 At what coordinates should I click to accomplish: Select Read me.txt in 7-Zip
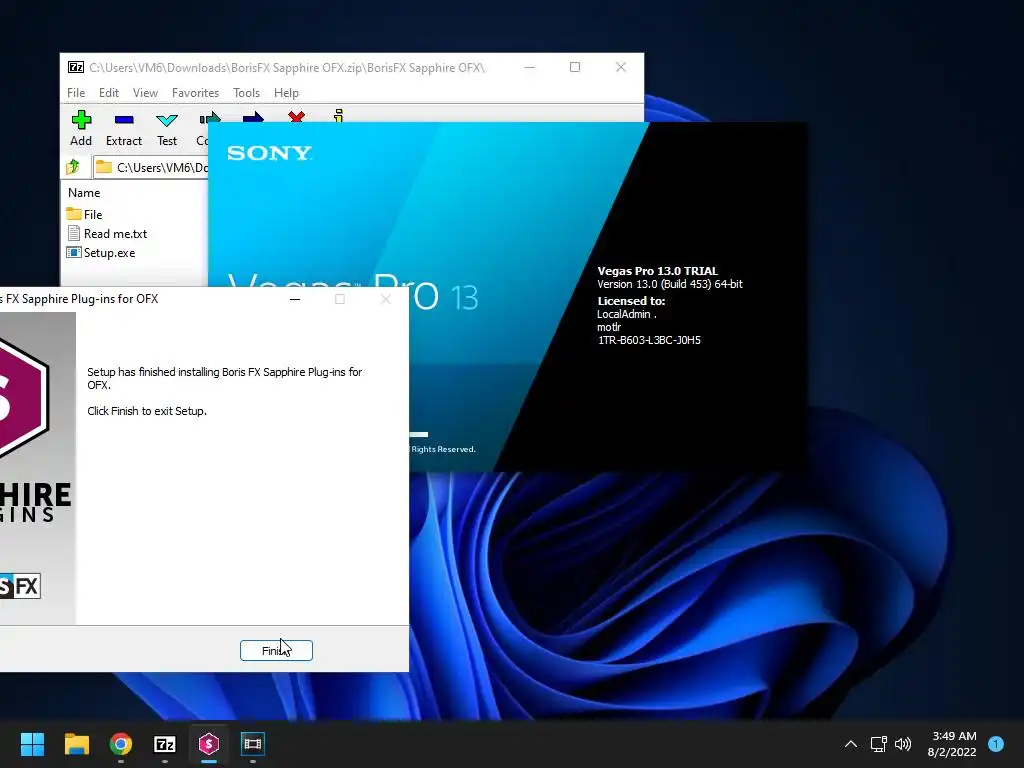click(107, 233)
